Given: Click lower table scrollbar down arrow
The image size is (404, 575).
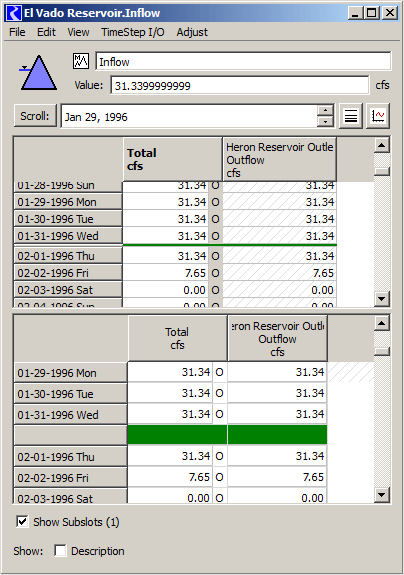Looking at the screenshot, I should (381, 495).
